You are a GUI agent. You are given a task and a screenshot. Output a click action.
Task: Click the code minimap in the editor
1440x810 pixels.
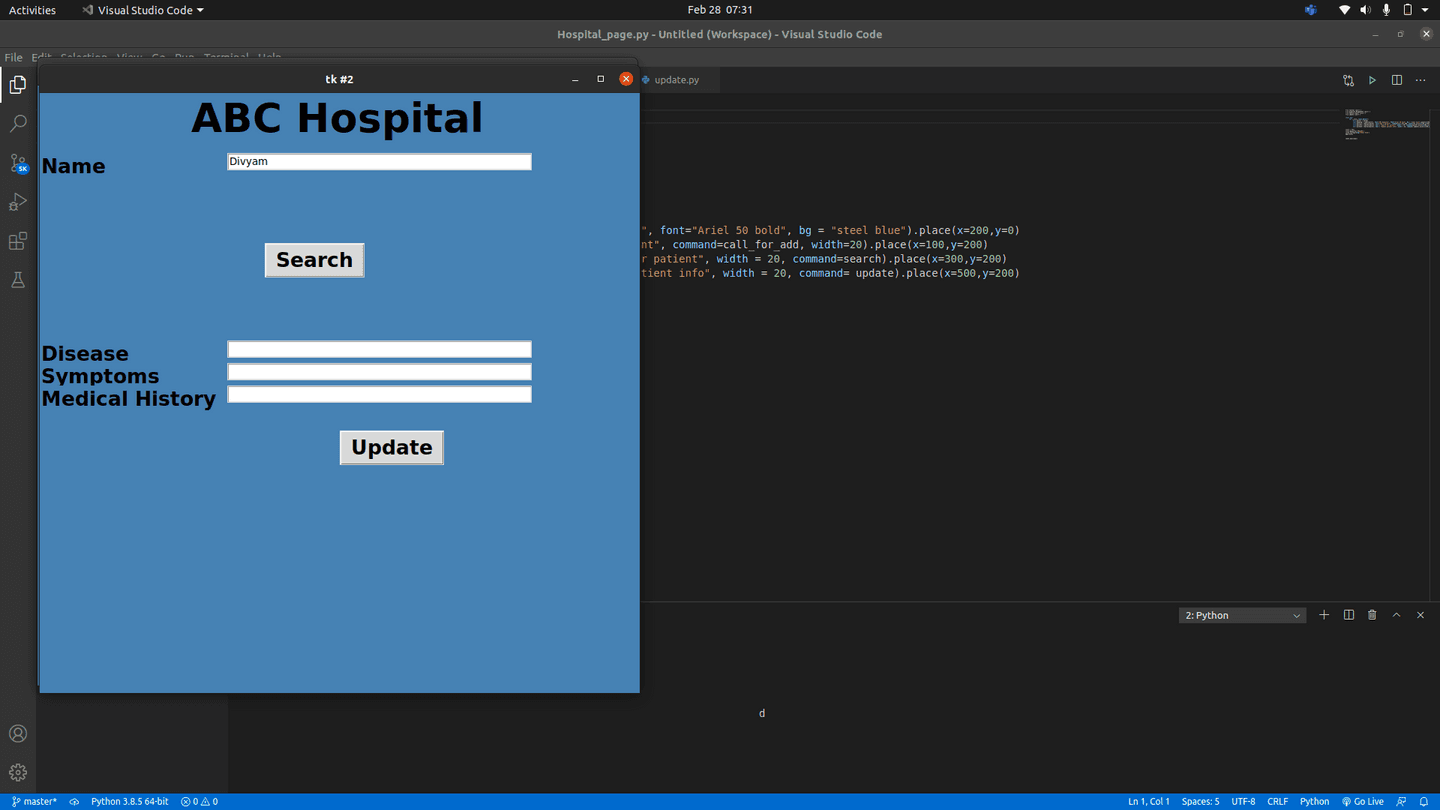pos(1385,124)
